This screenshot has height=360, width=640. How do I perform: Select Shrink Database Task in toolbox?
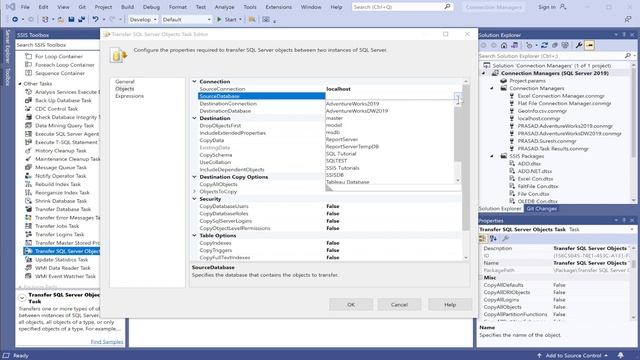click(x=61, y=201)
